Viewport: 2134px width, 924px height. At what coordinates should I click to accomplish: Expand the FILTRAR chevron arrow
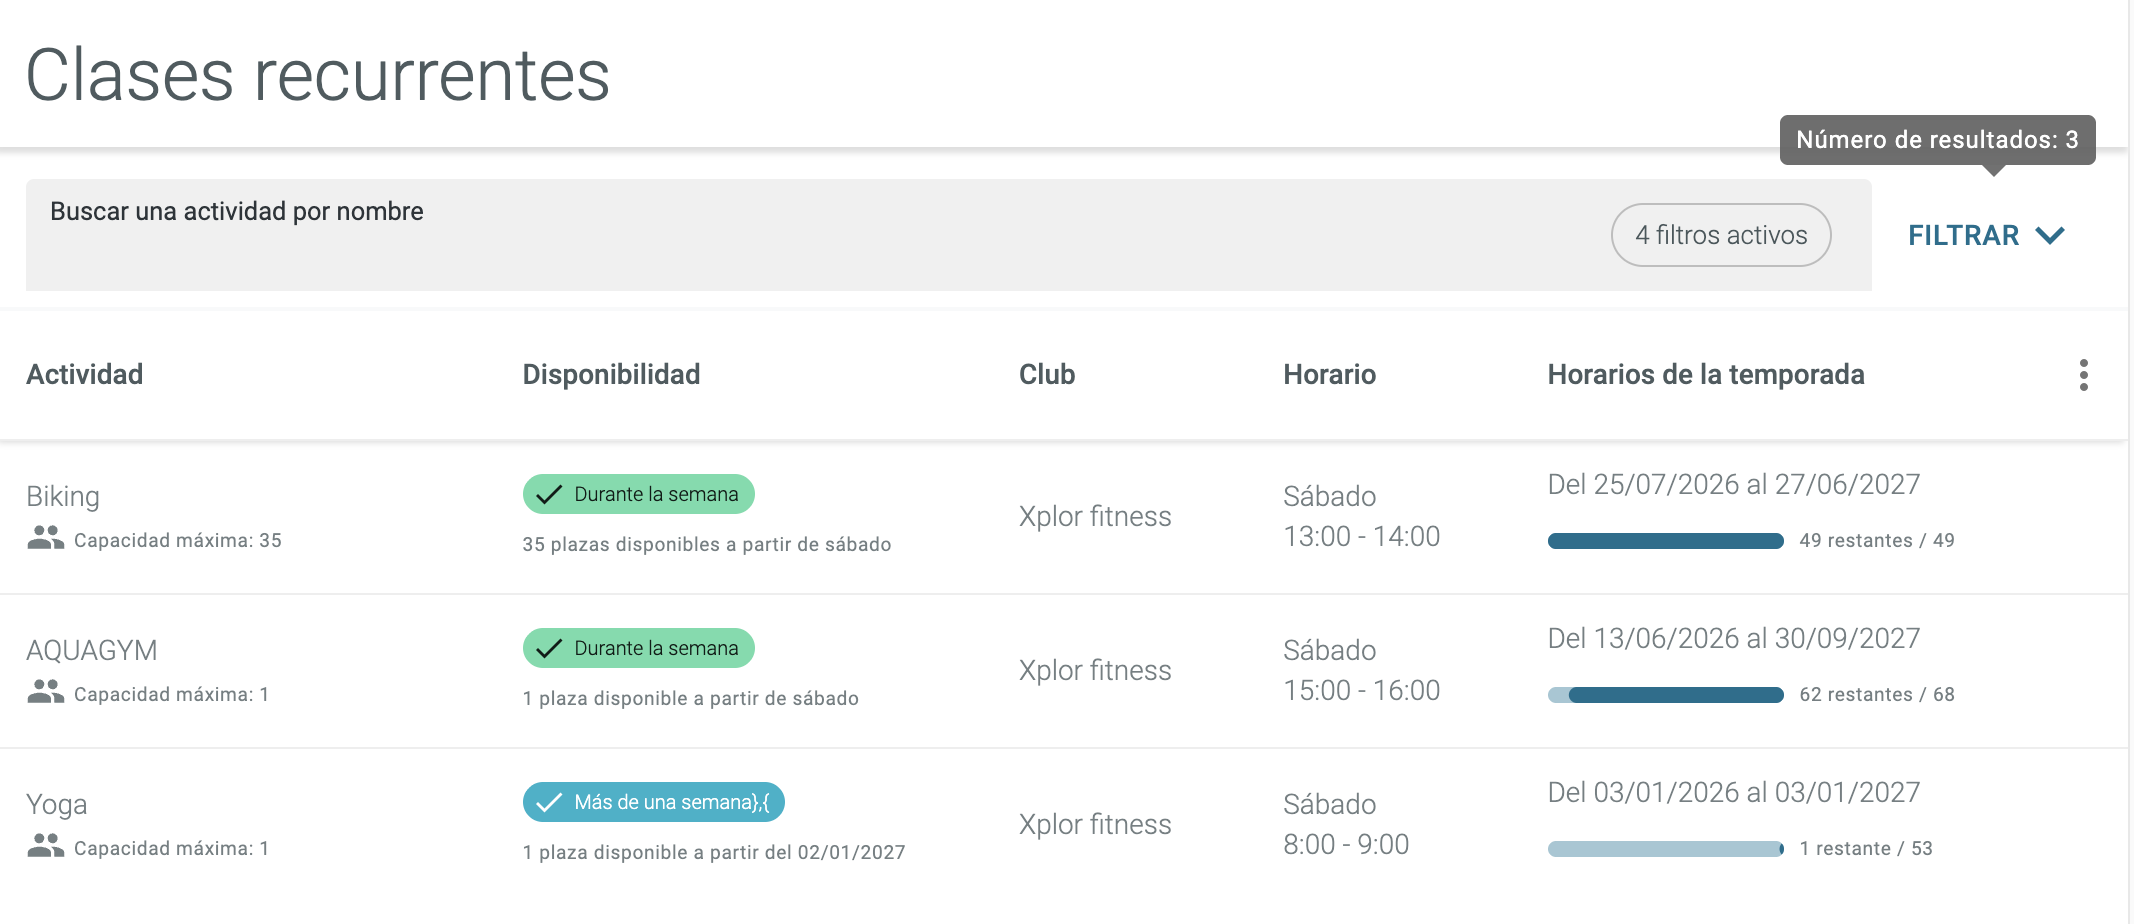pyautogui.click(x=2050, y=236)
